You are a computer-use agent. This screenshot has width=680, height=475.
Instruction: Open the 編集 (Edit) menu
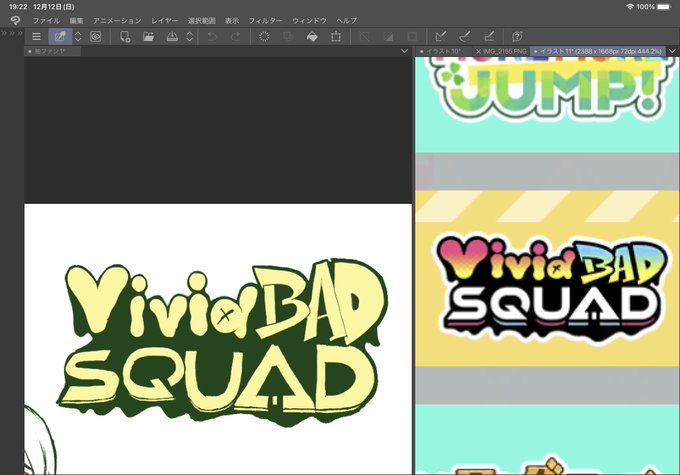(76, 20)
